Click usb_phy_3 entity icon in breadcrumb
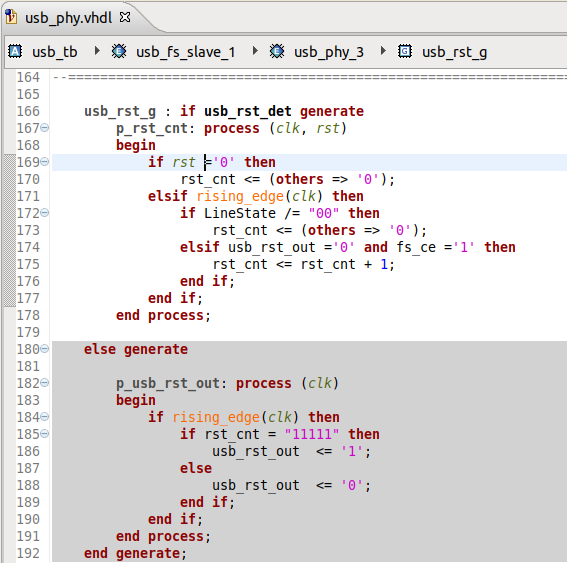 (x=277, y=51)
